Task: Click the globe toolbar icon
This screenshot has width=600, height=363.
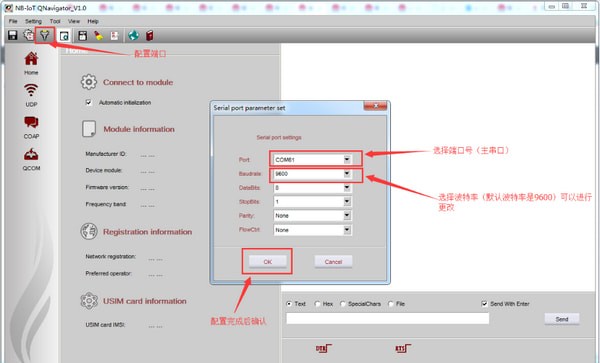Action: pyautogui.click(x=133, y=36)
